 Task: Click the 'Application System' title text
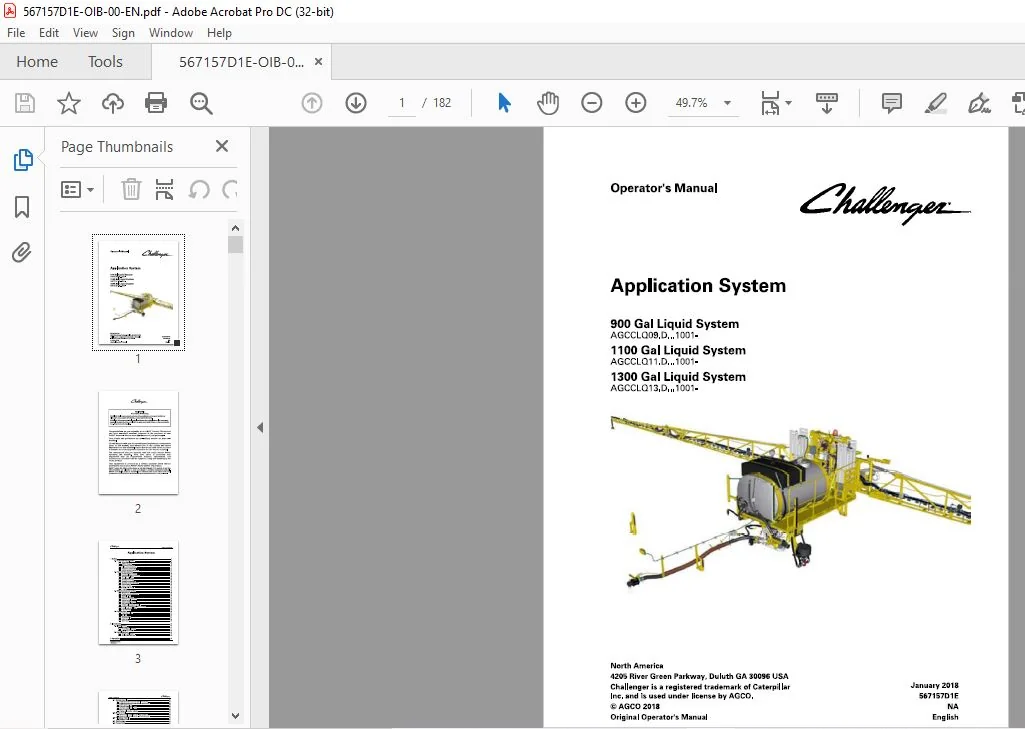click(x=697, y=286)
